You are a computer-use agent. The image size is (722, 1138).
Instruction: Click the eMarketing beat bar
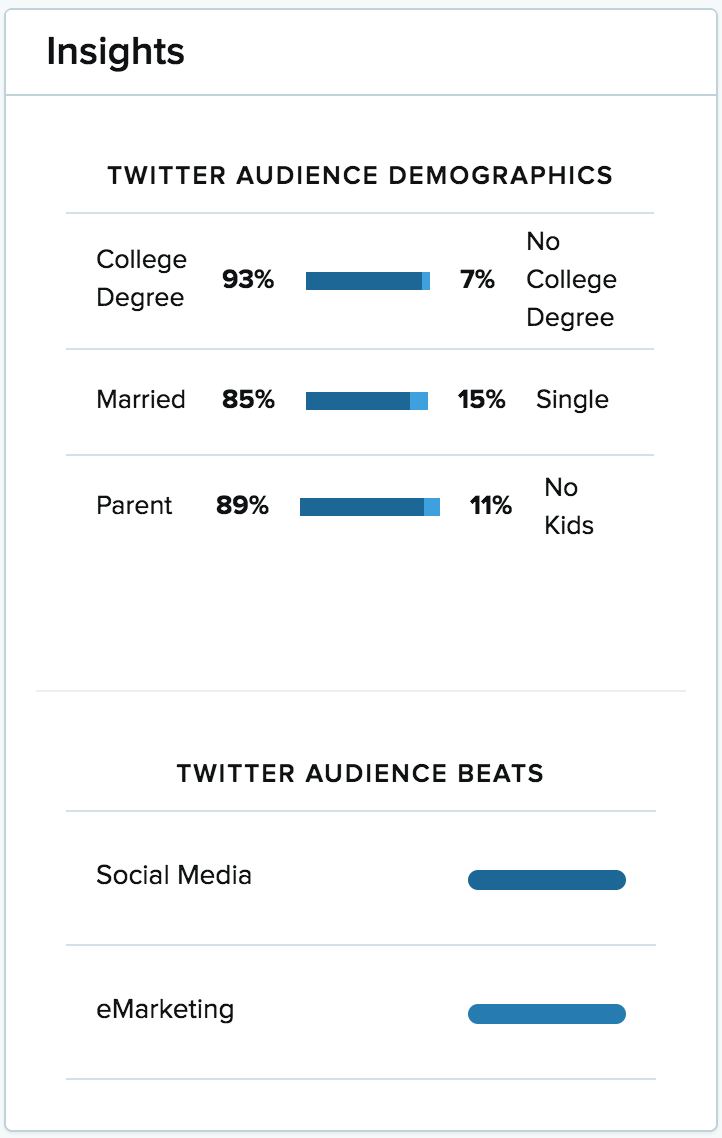pyautogui.click(x=544, y=1012)
